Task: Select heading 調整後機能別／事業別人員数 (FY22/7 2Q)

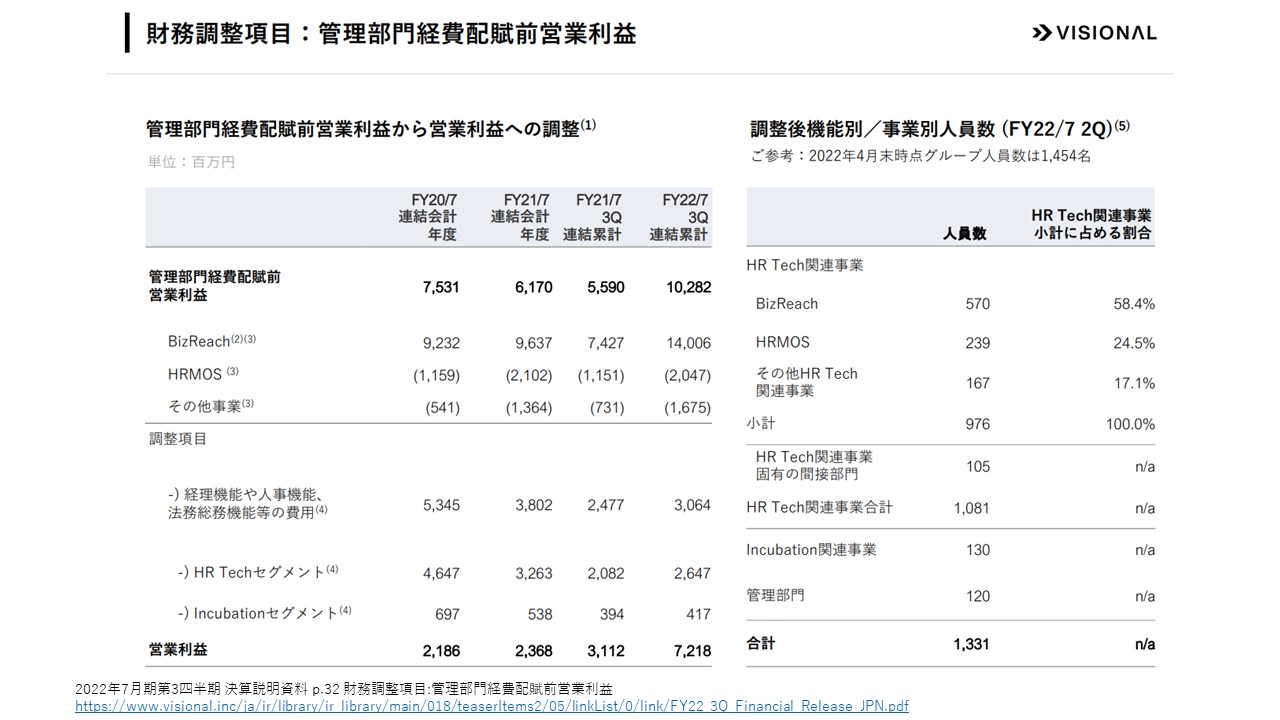Action: [x=940, y=128]
